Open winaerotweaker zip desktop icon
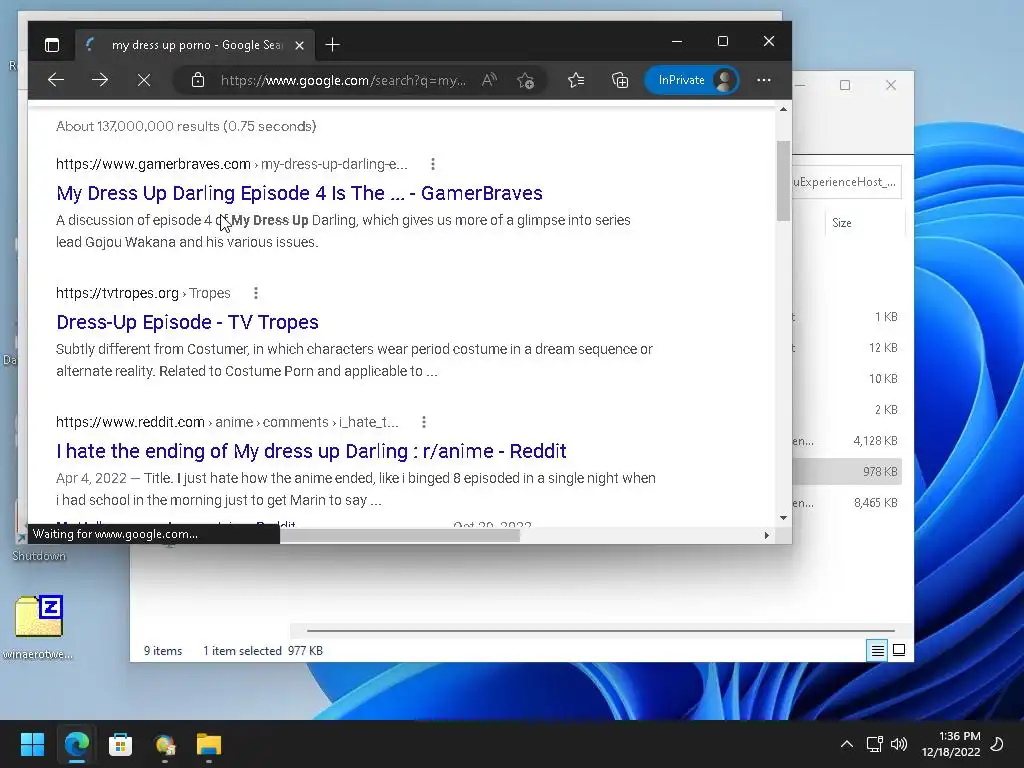1024x768 pixels. 39,626
